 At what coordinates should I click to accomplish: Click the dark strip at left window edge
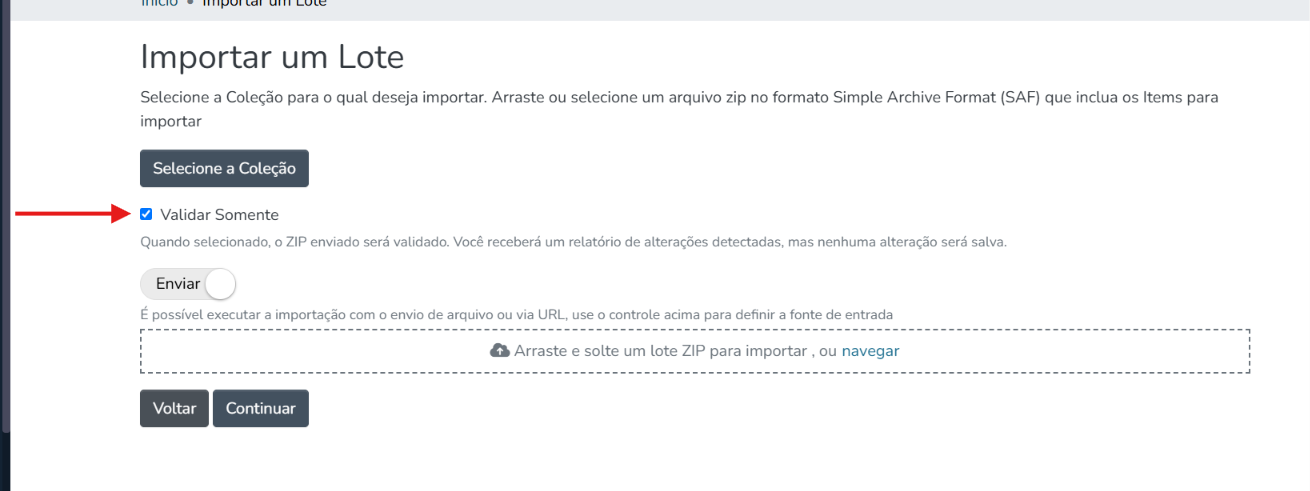click(x=4, y=215)
